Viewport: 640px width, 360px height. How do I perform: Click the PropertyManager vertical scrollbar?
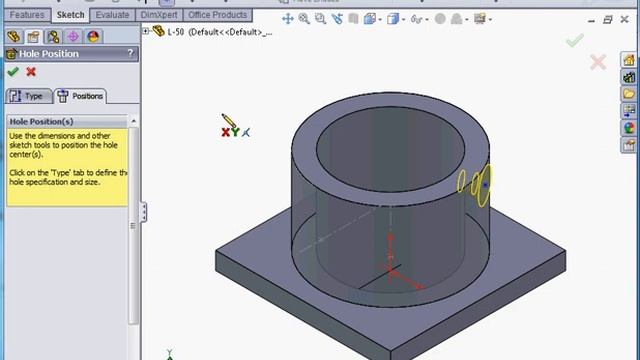(x=133, y=225)
